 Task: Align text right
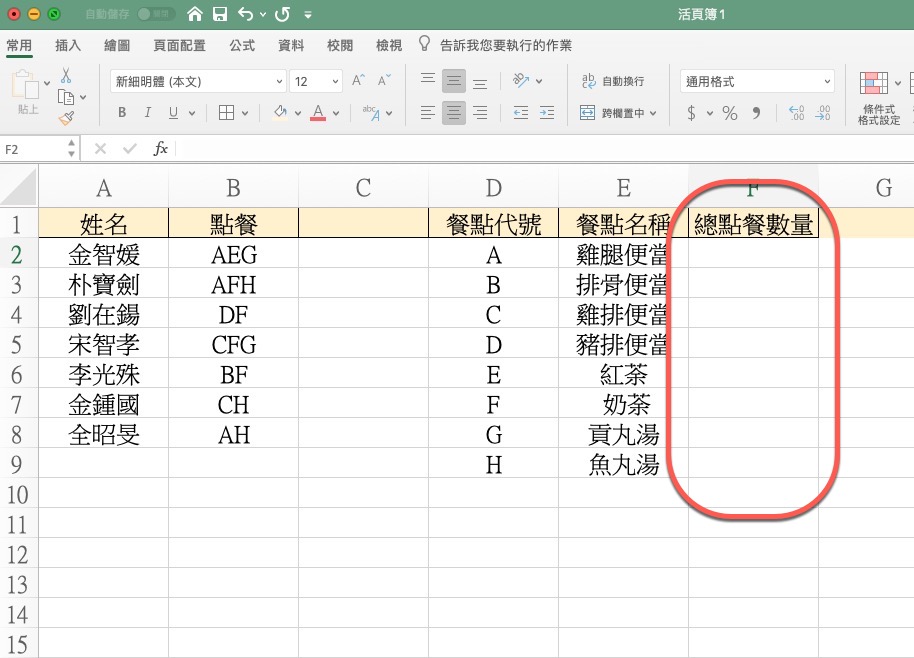[480, 112]
